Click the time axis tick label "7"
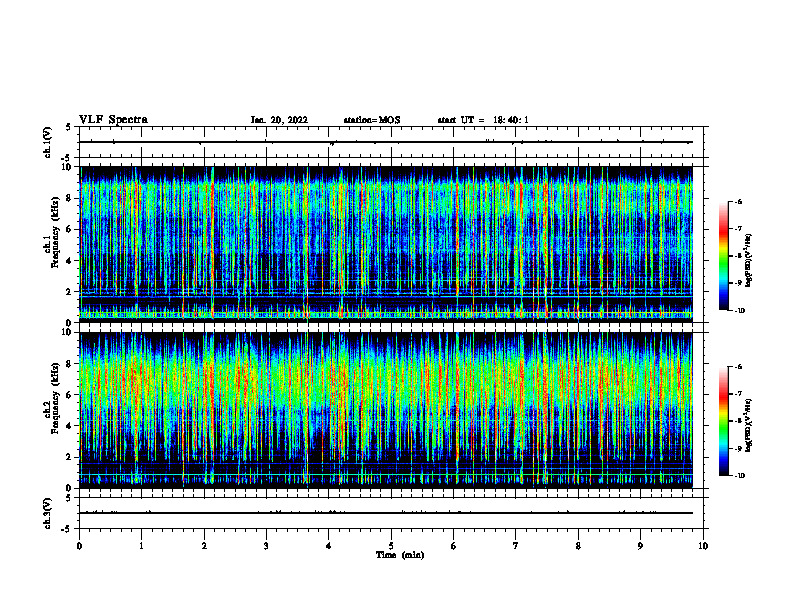The height and width of the screenshot is (612, 792). [x=516, y=546]
